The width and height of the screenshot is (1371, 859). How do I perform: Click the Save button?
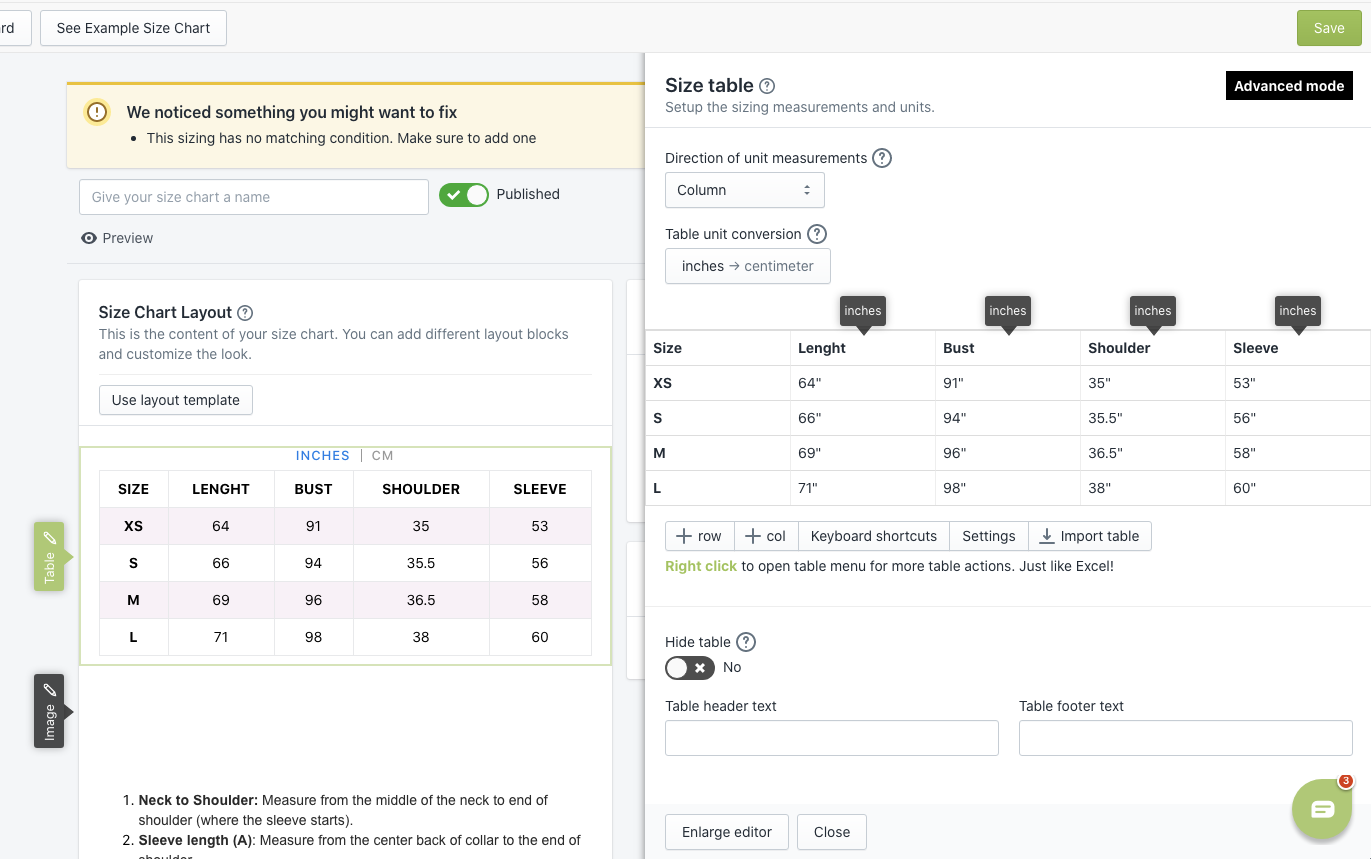coord(1329,28)
